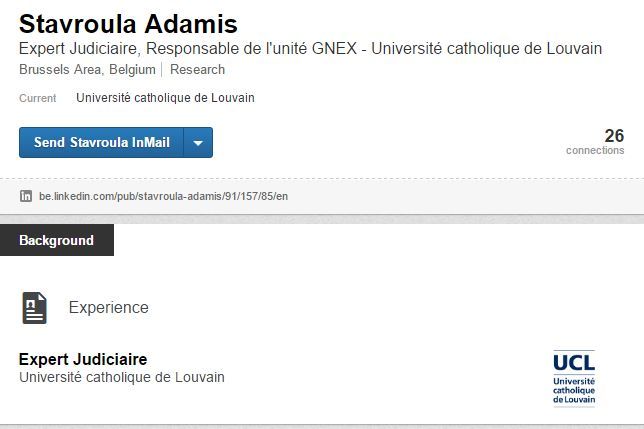Viewport: 644px width, 429px height.
Task: Click Université catholique de Louvain next to Current
Action: (165, 98)
